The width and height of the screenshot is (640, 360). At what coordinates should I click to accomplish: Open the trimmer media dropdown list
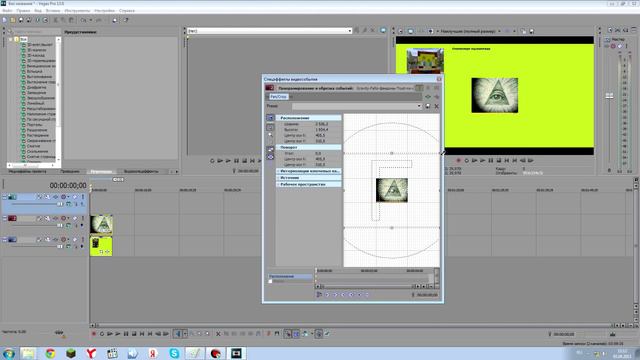(349, 31)
